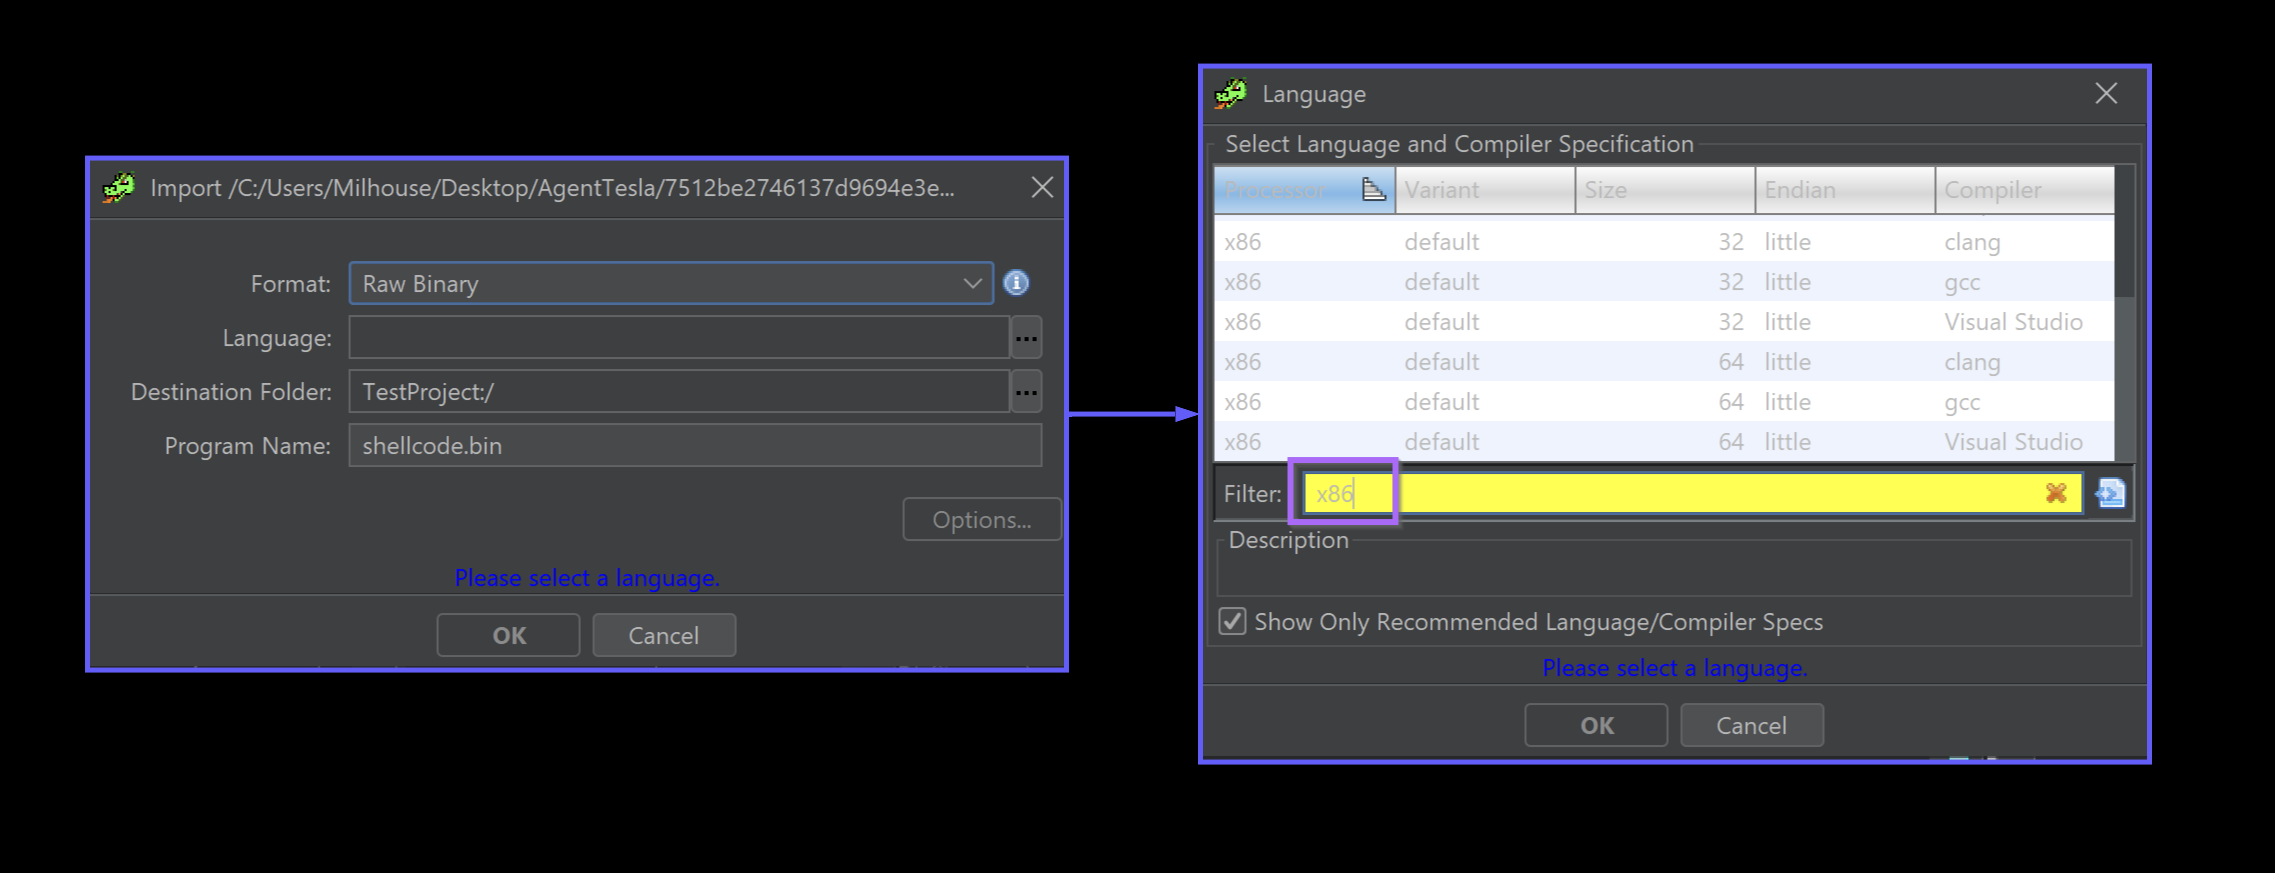
Task: Close the Language dialog window
Action: [x=2106, y=94]
